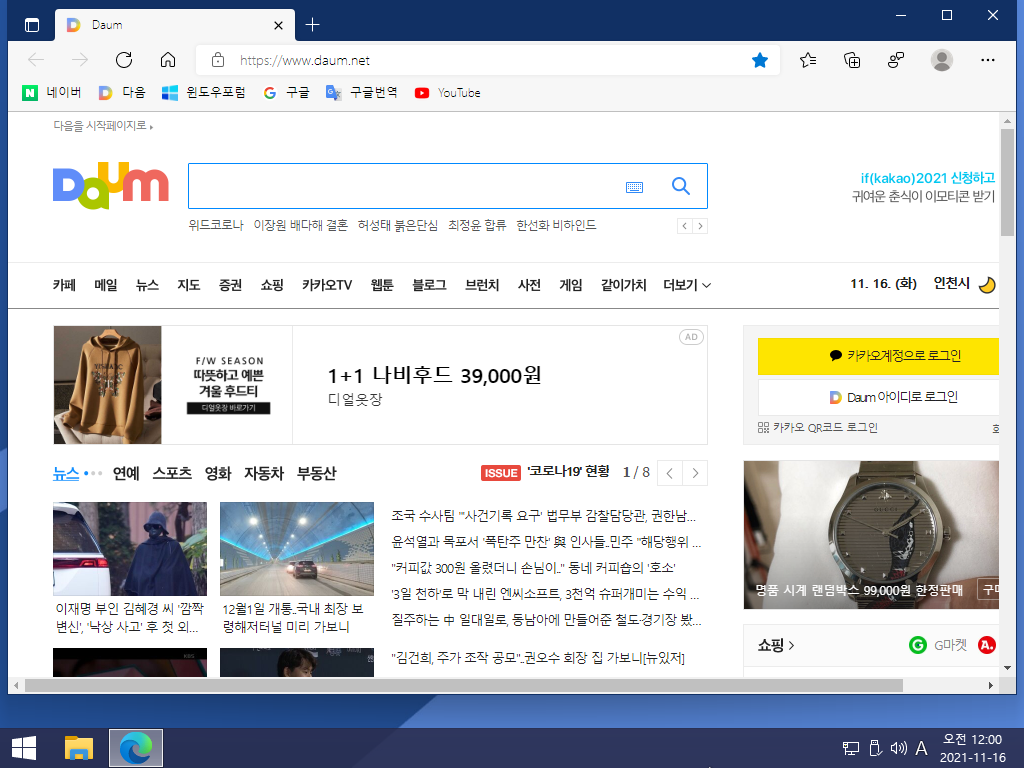Image resolution: width=1024 pixels, height=768 pixels.
Task: Click 카카오 QR코드 로그인 link
Action: pos(818,428)
